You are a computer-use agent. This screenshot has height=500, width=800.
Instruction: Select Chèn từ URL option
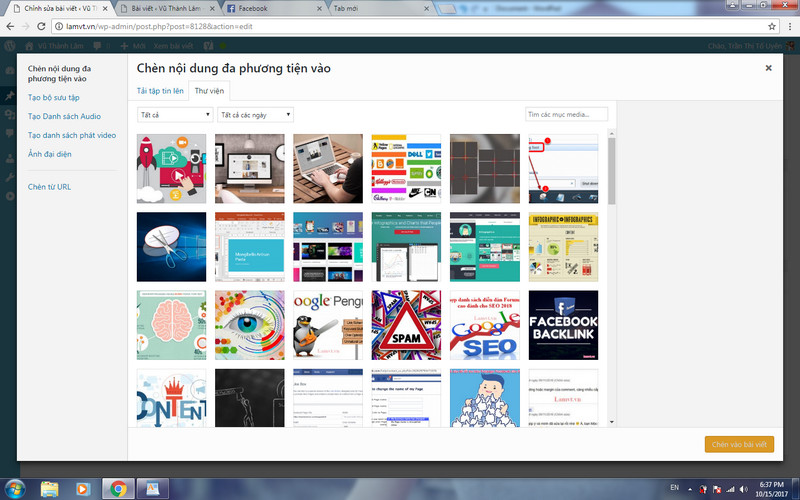click(49, 187)
